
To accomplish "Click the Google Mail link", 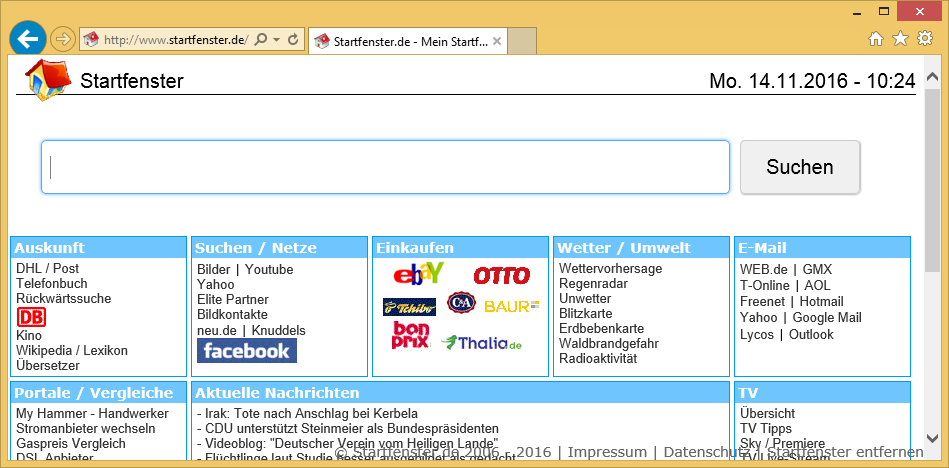I will (827, 317).
